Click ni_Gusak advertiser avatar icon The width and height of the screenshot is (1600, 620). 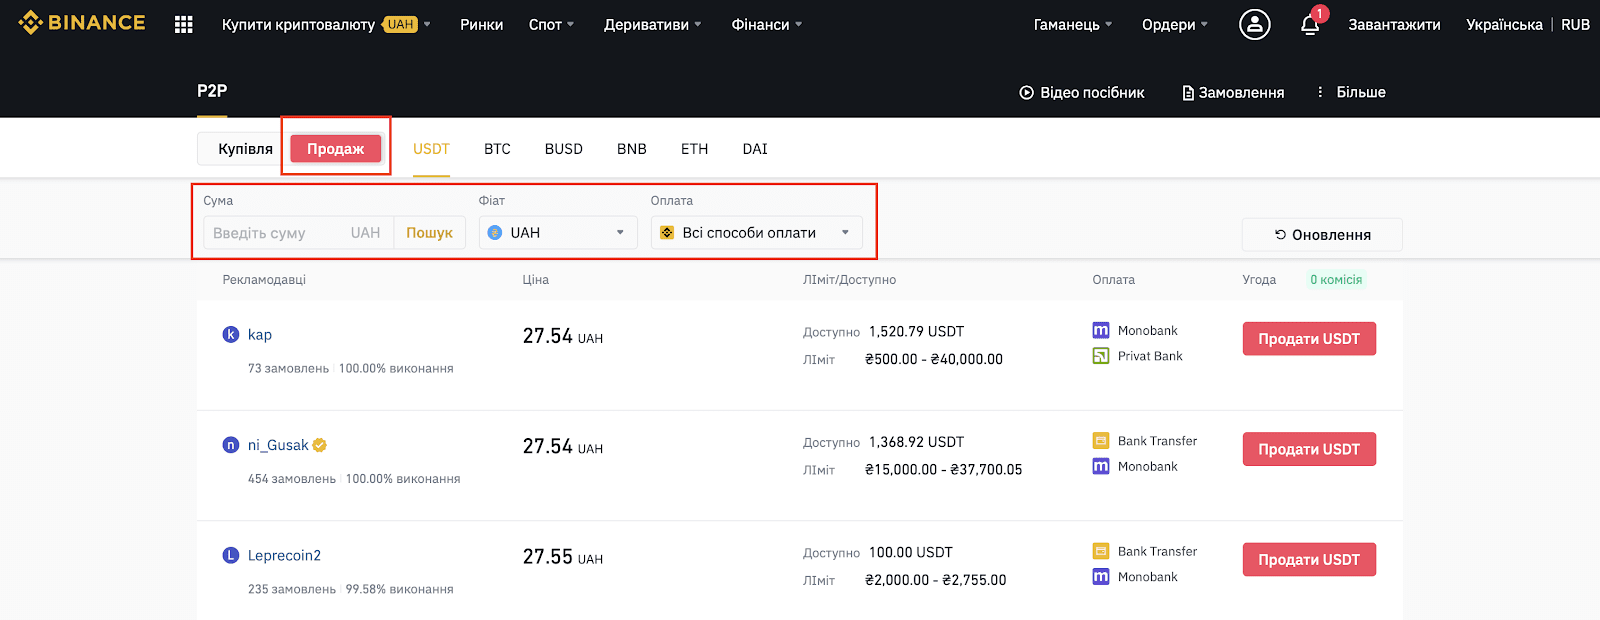point(231,445)
